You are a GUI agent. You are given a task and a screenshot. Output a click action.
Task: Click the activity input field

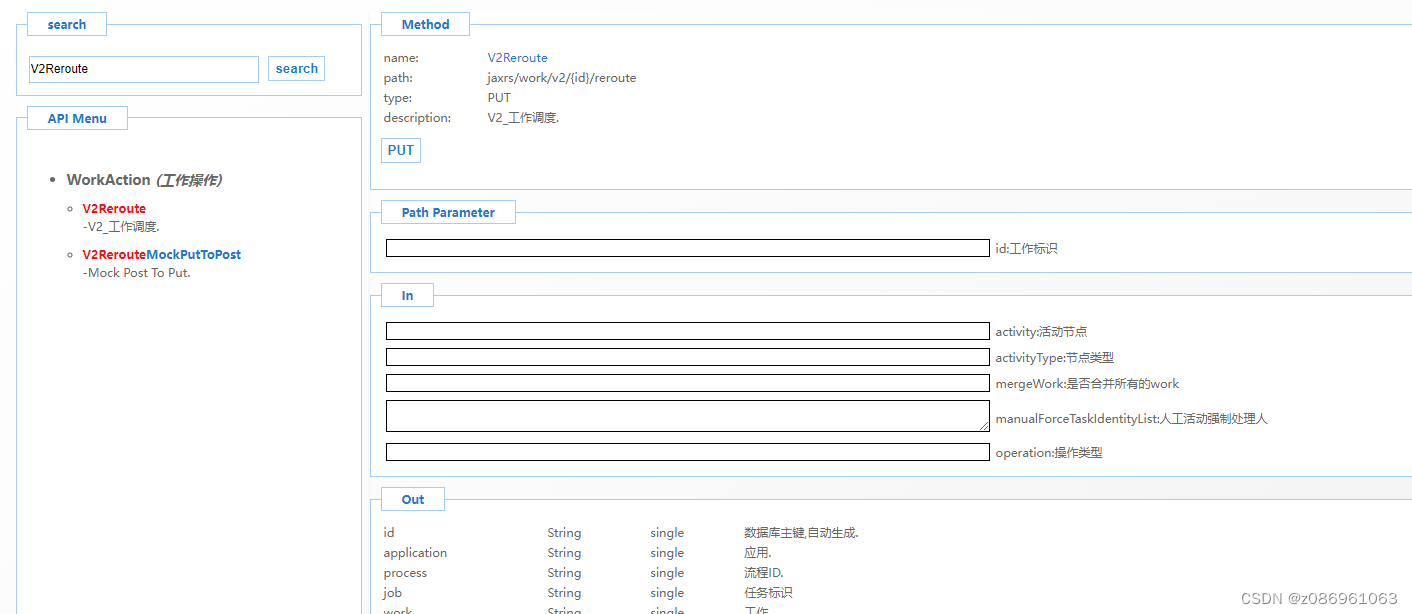pyautogui.click(x=685, y=330)
